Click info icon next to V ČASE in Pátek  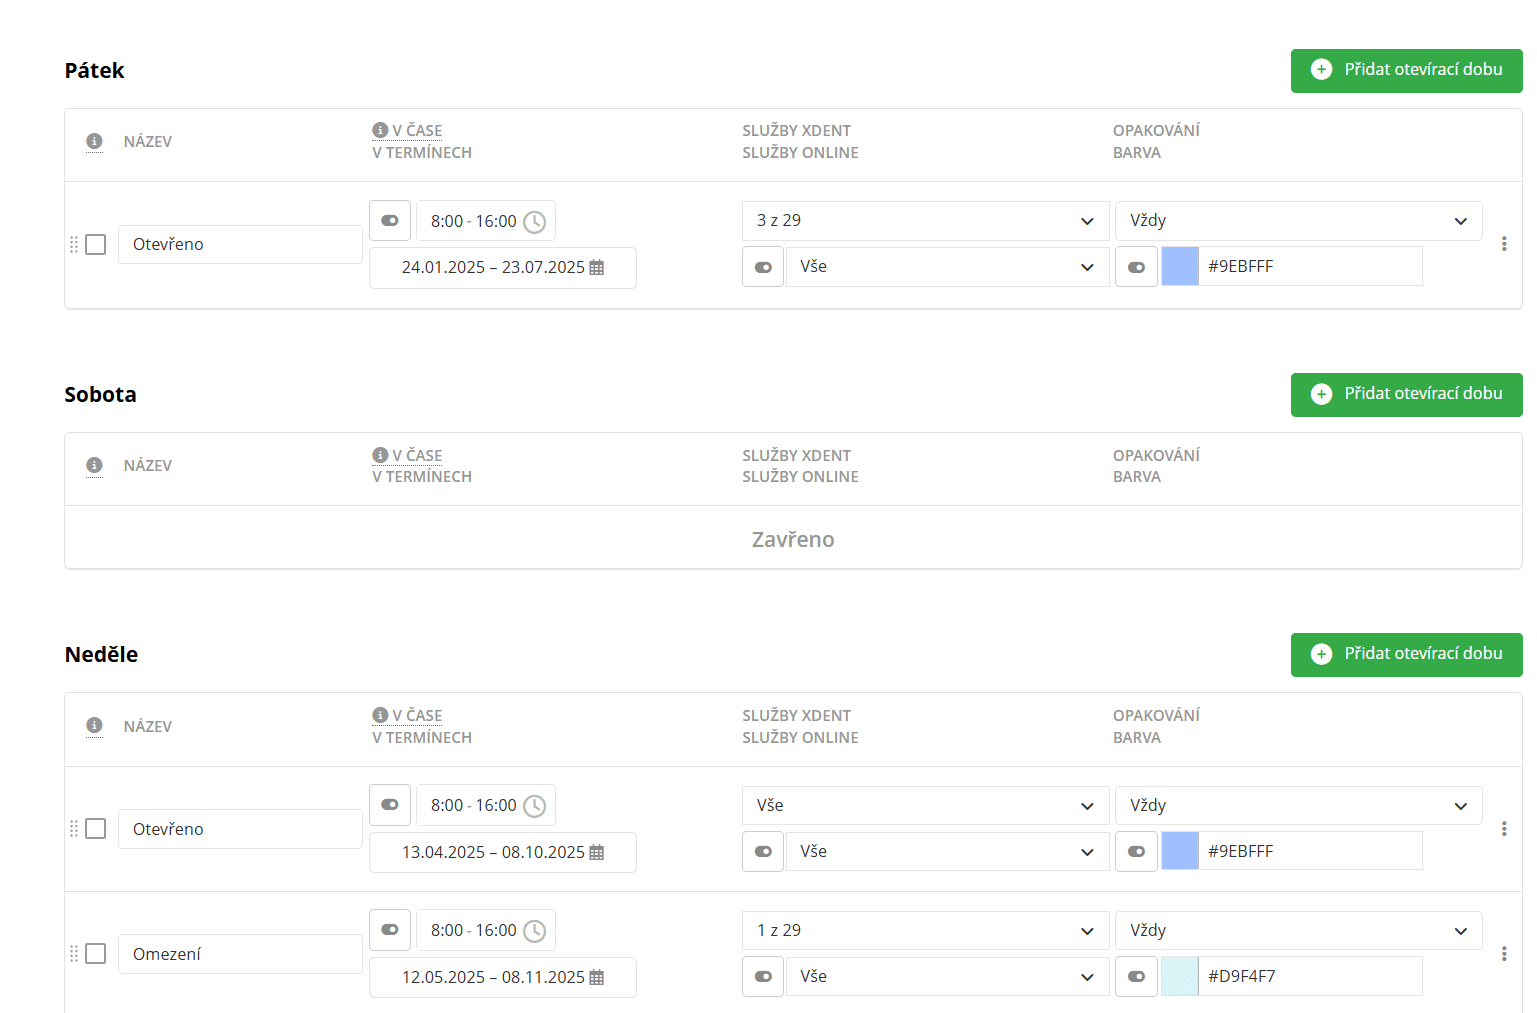(380, 130)
